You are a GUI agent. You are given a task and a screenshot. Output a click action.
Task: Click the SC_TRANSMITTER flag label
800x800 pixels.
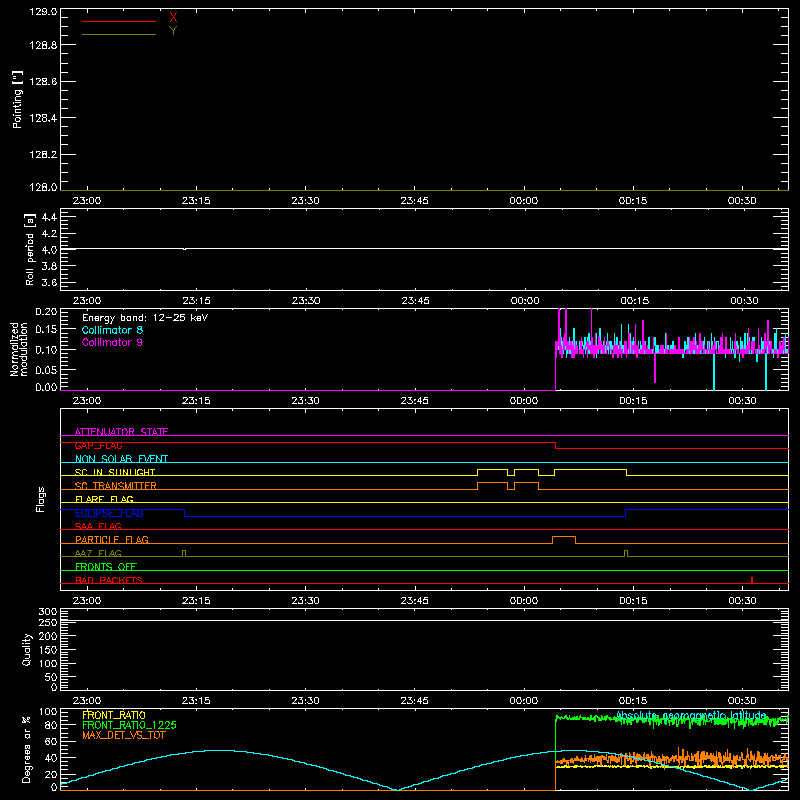coord(116,486)
